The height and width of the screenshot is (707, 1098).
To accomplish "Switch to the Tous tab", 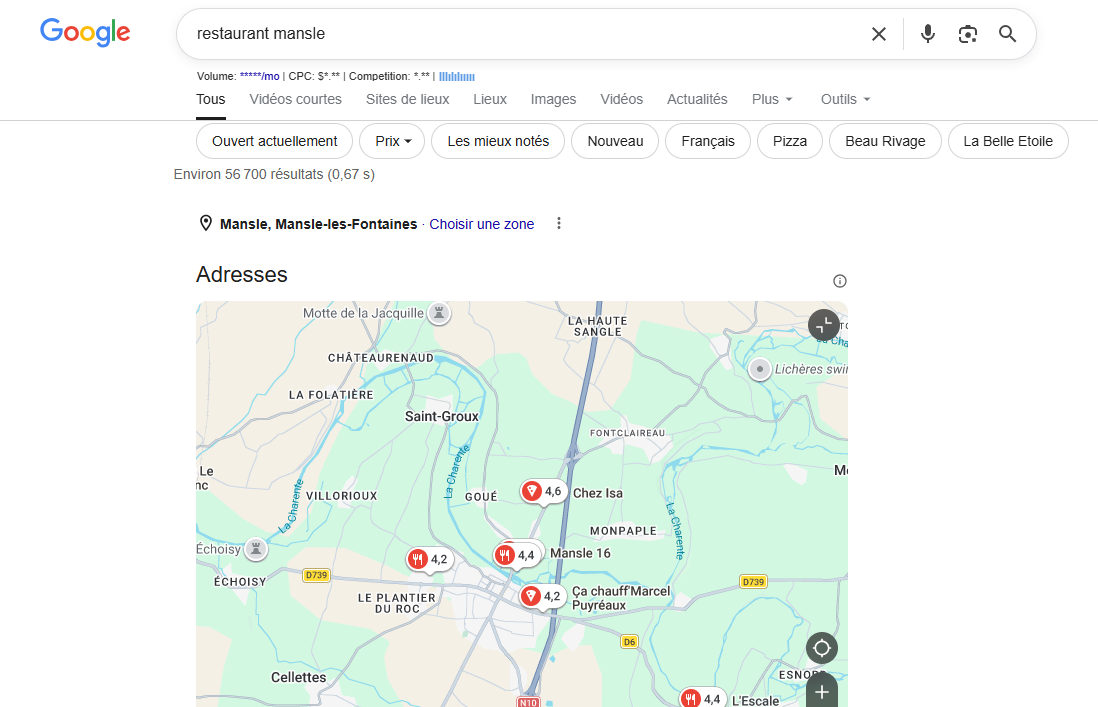I will 211,99.
